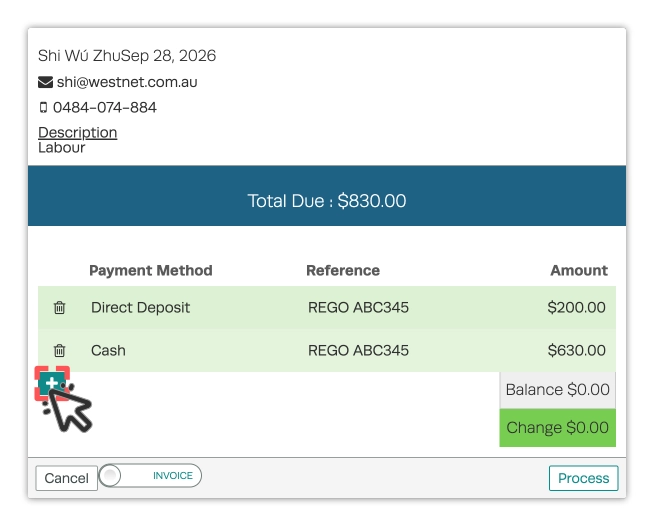Add another payment line with plus button

(x=52, y=383)
